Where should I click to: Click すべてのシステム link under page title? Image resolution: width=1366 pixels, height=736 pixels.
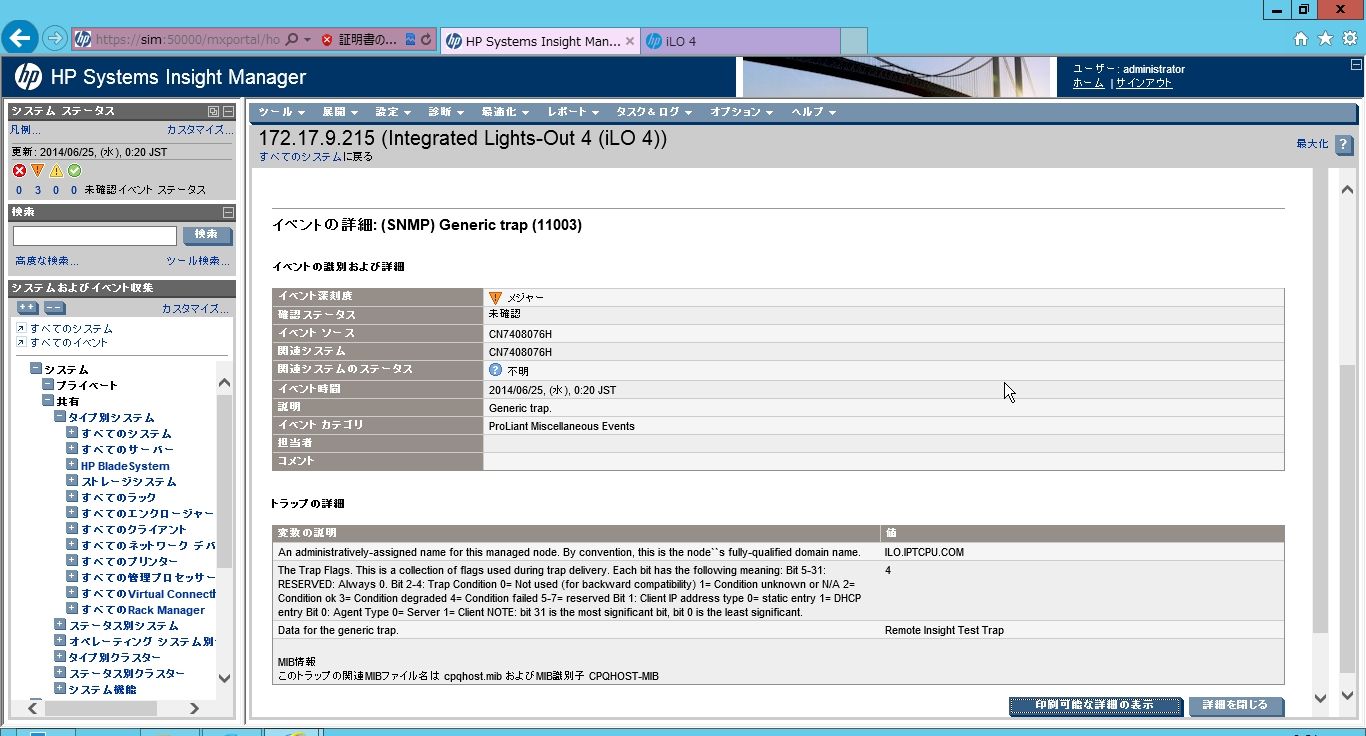[x=300, y=157]
